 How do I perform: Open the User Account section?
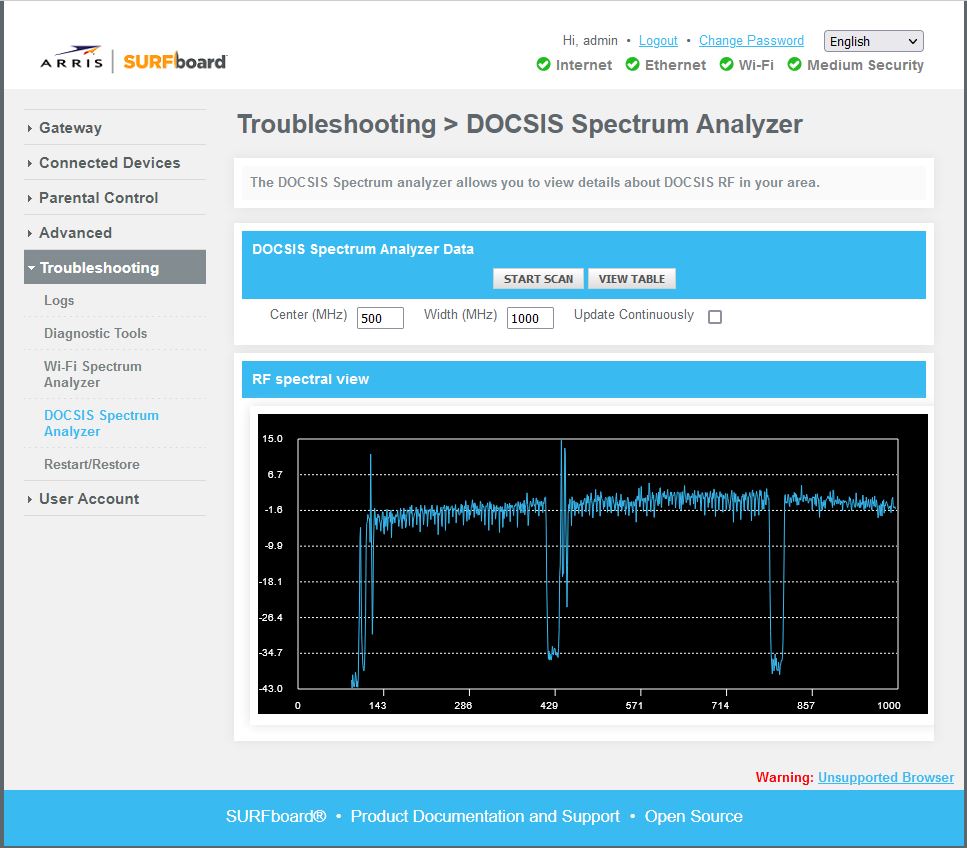click(x=89, y=498)
